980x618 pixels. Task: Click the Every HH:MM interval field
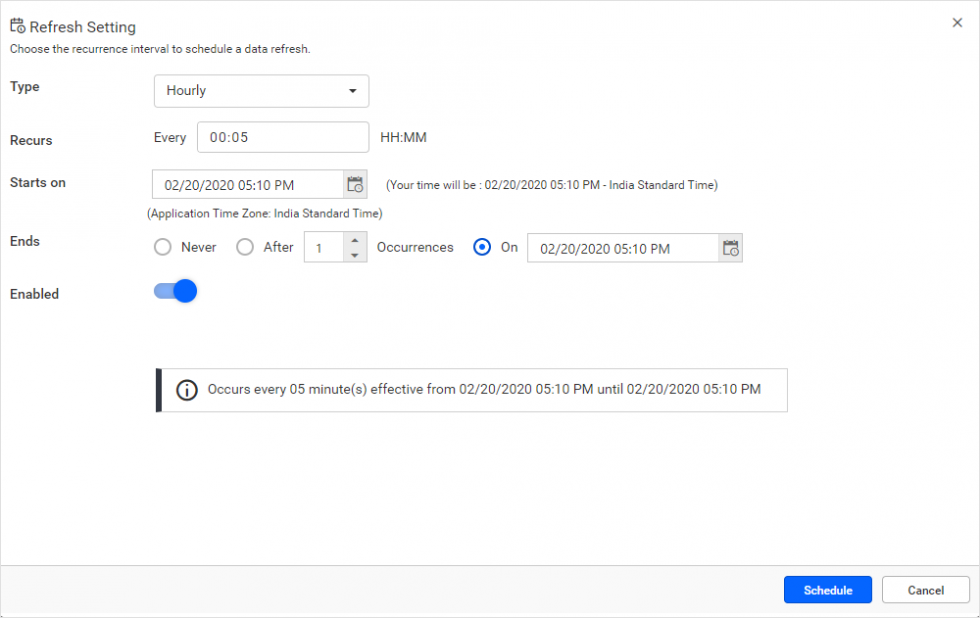pyautogui.click(x=283, y=137)
